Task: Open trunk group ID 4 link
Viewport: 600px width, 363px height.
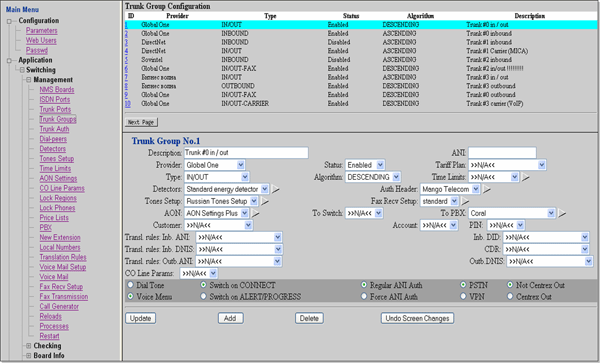Action: 126,51
